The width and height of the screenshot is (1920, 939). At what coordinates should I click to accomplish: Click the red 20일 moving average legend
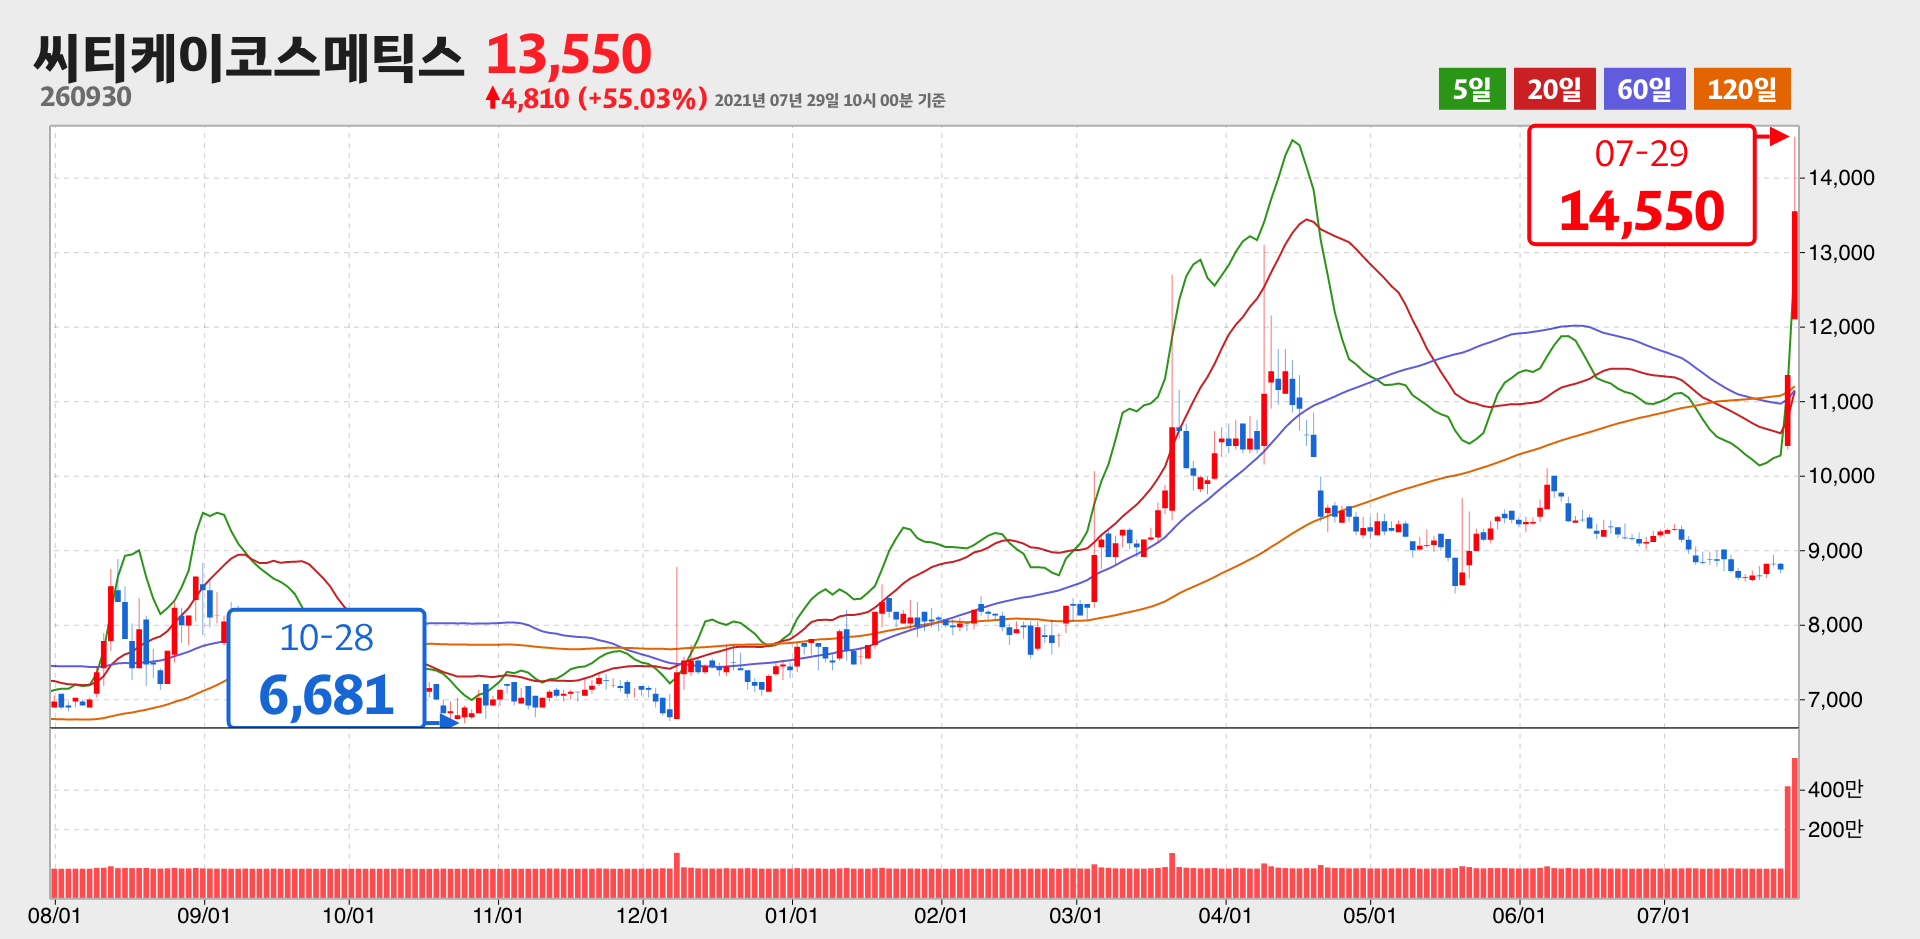tap(1554, 89)
